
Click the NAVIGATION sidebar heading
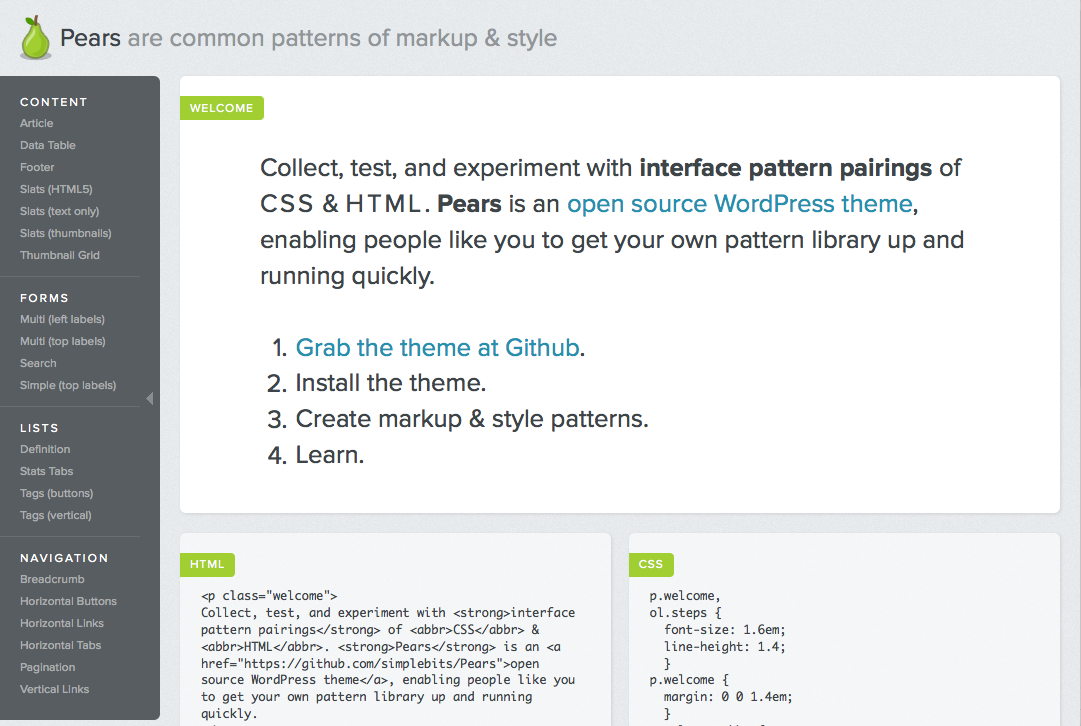64,558
